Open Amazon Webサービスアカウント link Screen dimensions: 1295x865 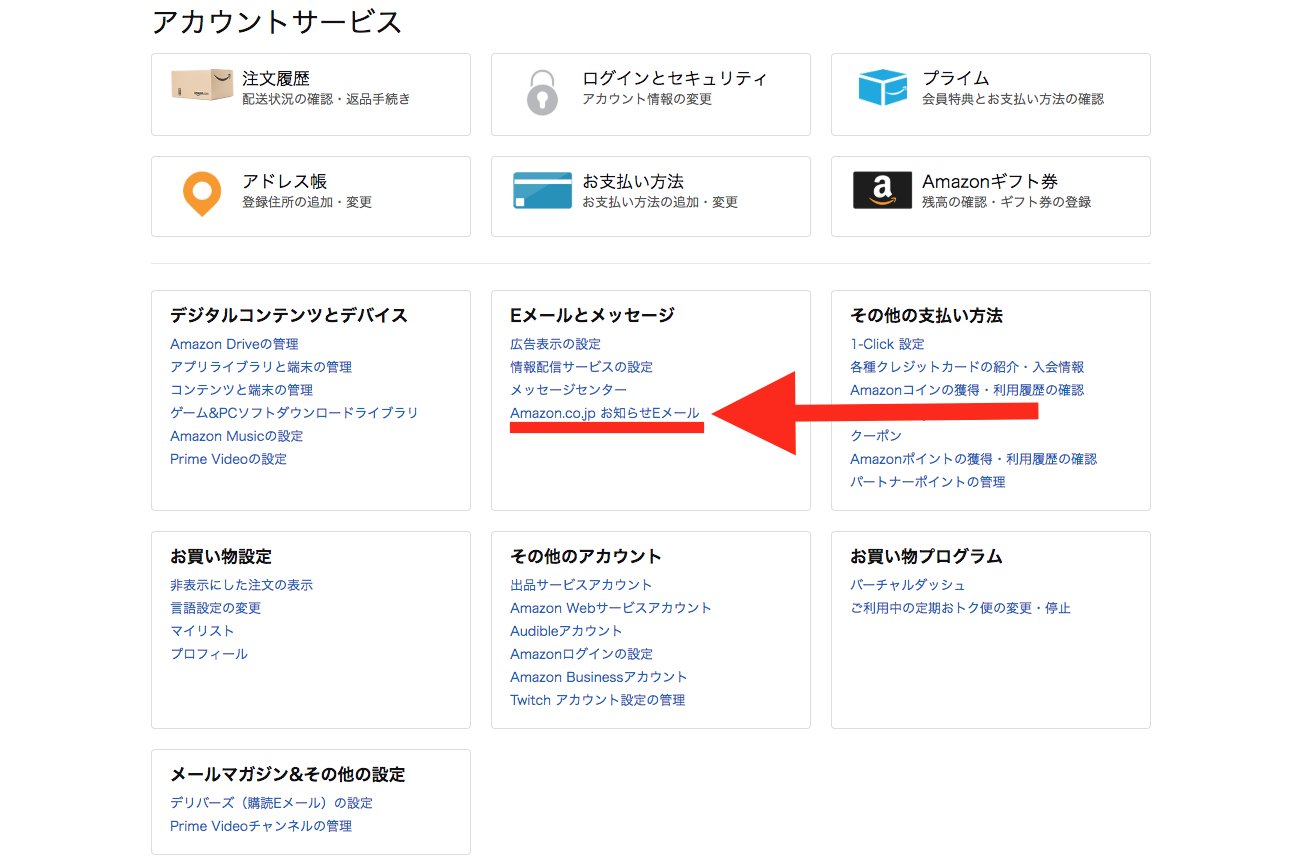point(611,608)
